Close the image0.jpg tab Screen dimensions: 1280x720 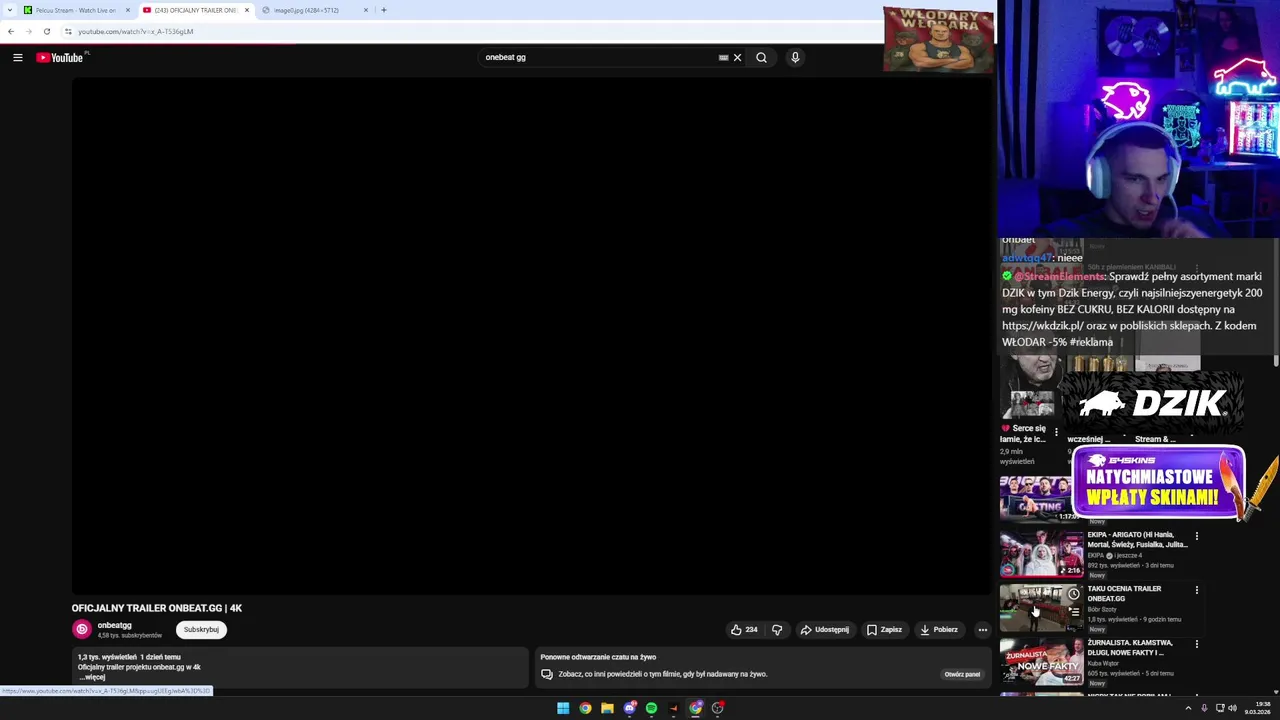coord(365,10)
